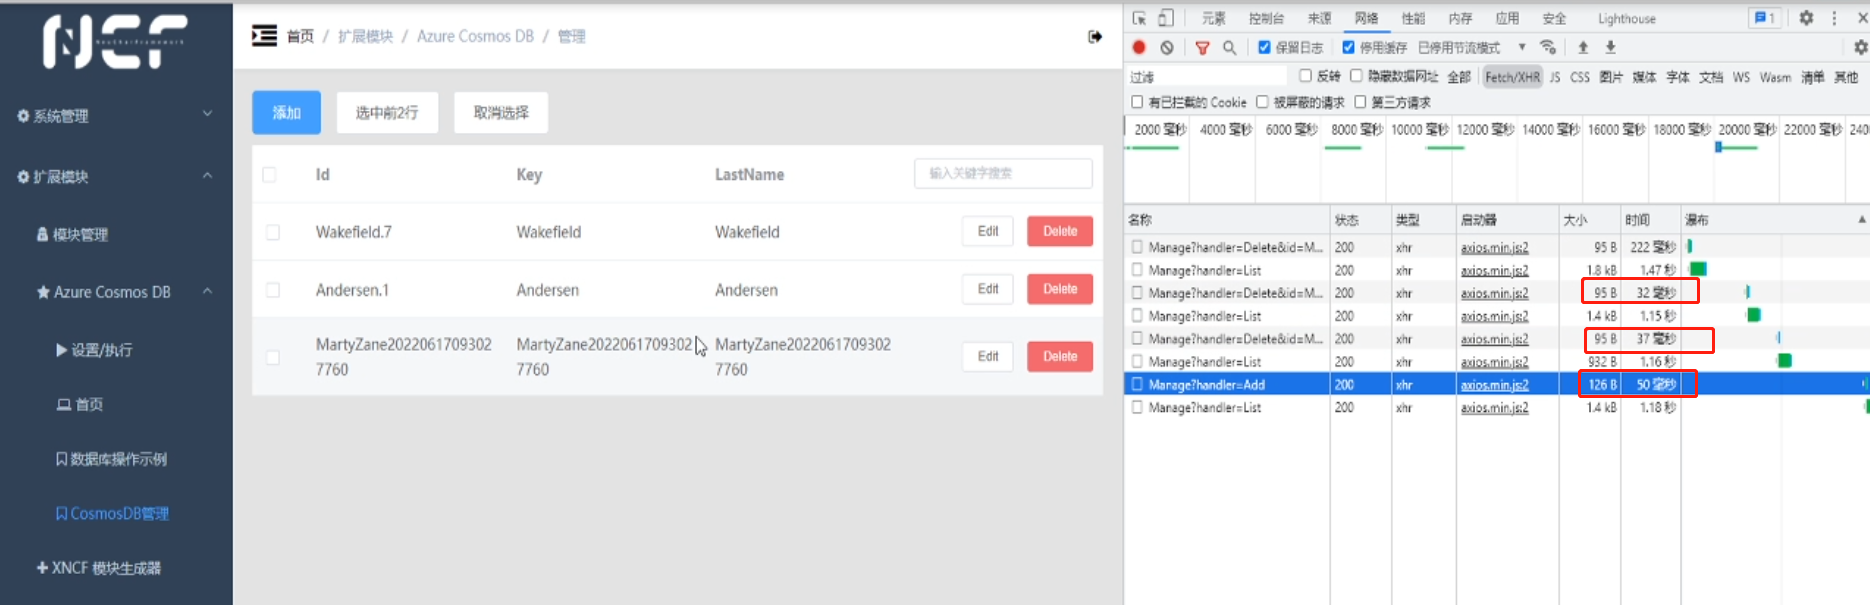Stop recording with the red record icon

(1139, 47)
